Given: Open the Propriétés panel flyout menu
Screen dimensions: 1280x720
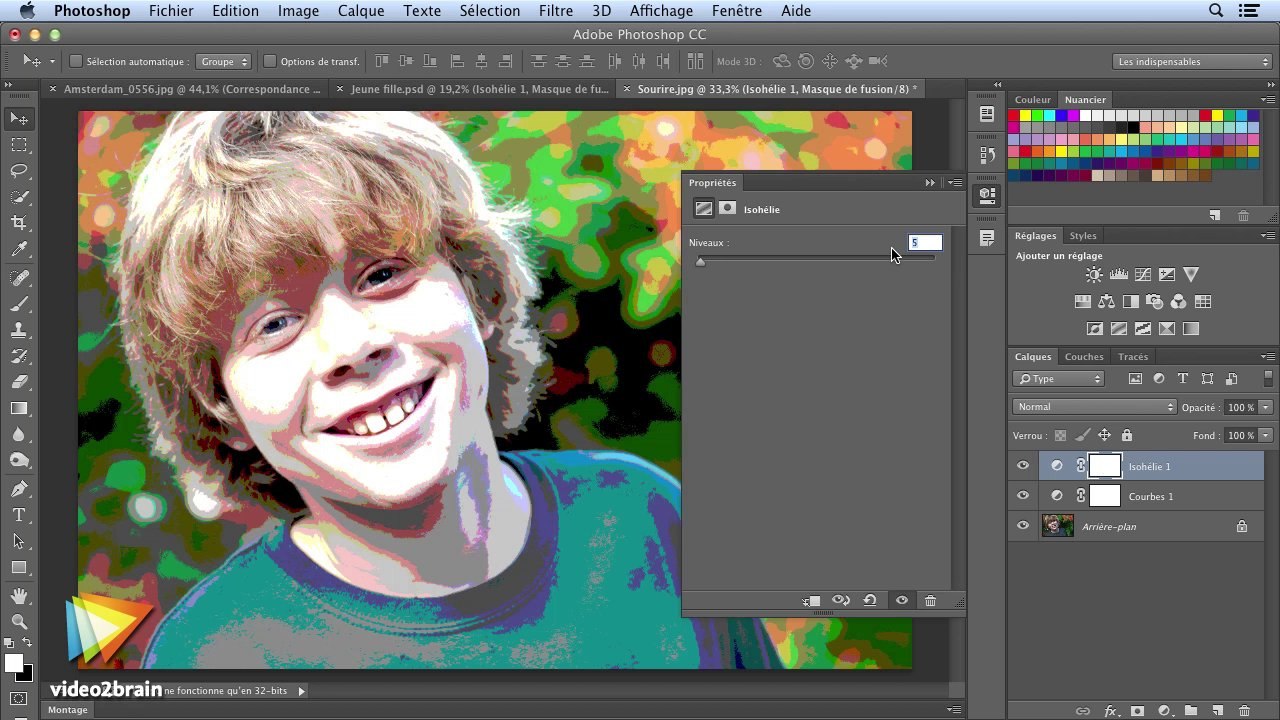Looking at the screenshot, I should (x=955, y=183).
